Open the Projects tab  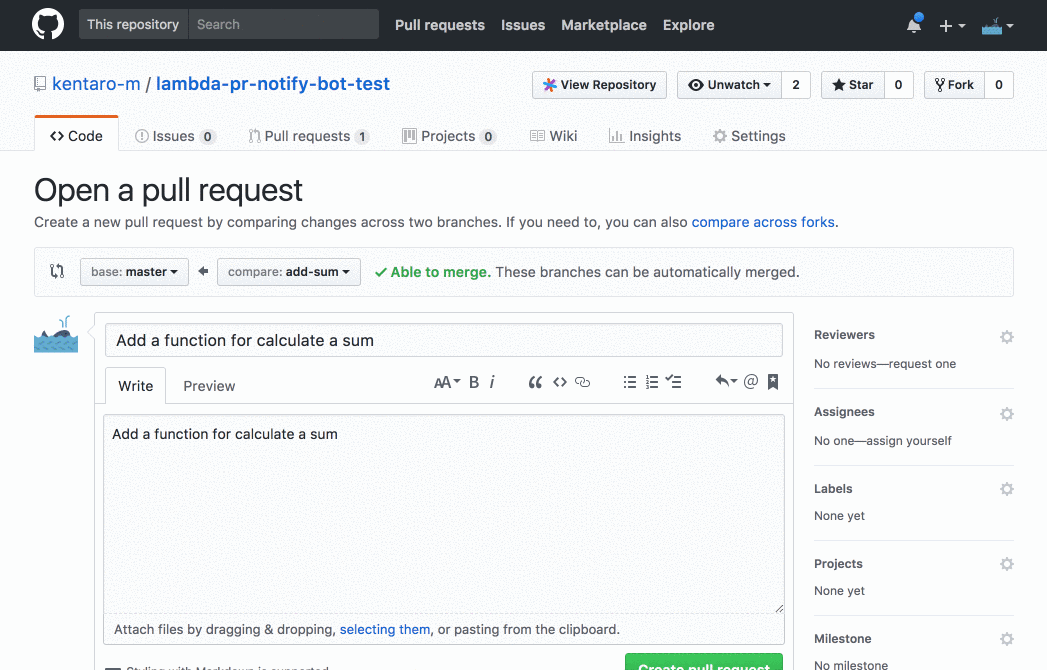449,136
